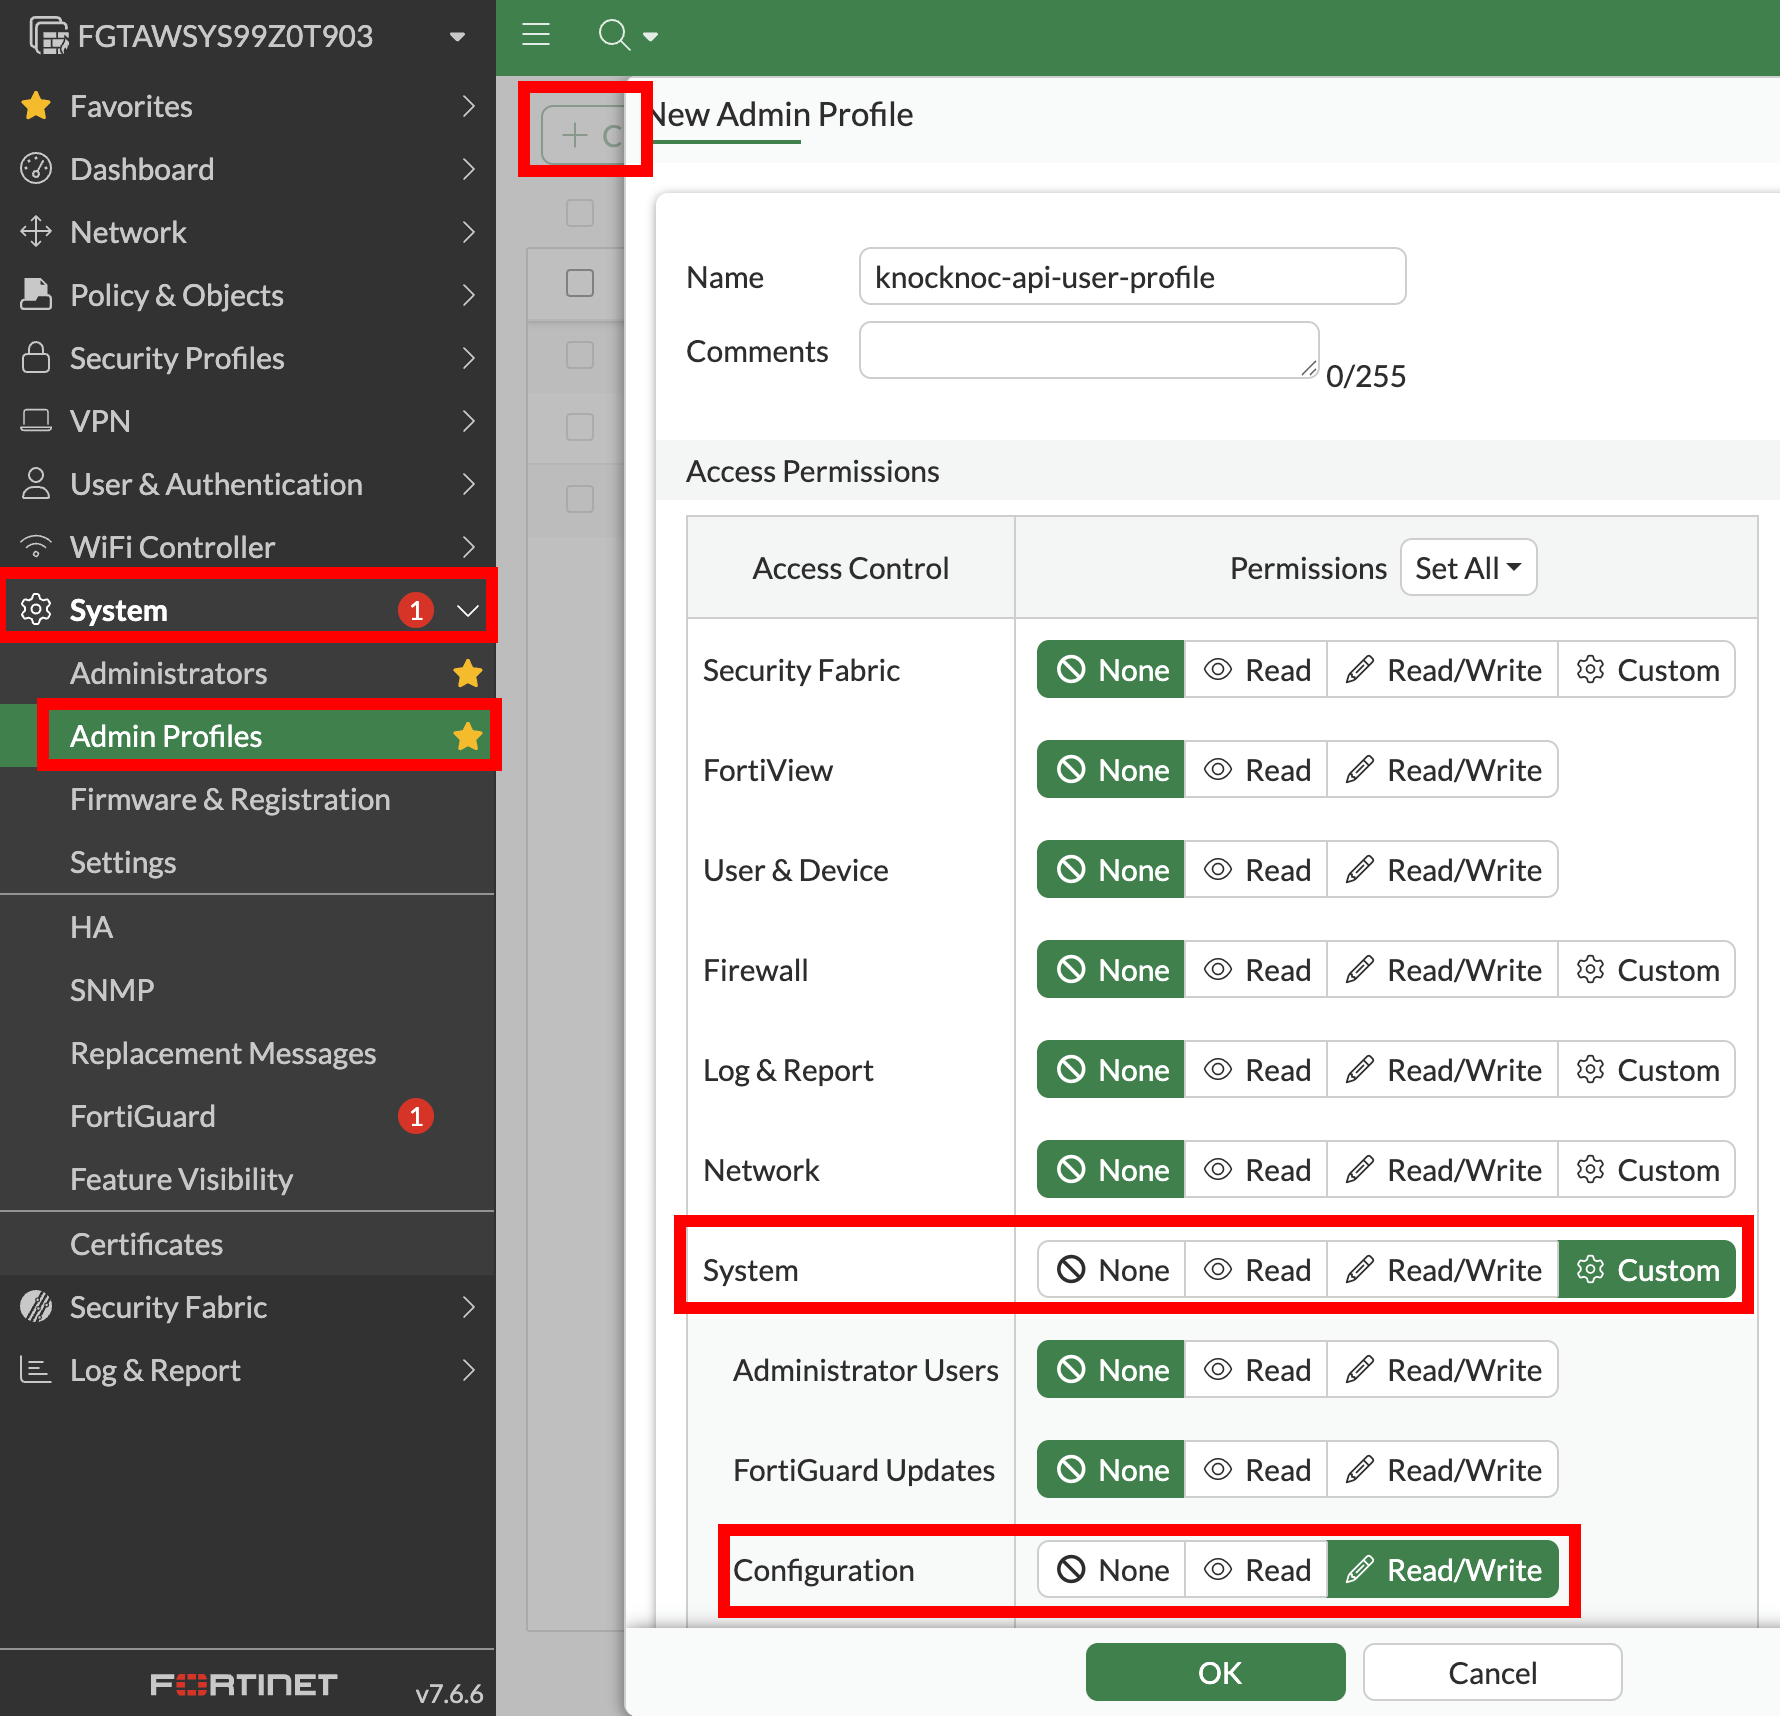The width and height of the screenshot is (1780, 1716).
Task: Click the WiFi Controller signal icon
Action: 36,547
